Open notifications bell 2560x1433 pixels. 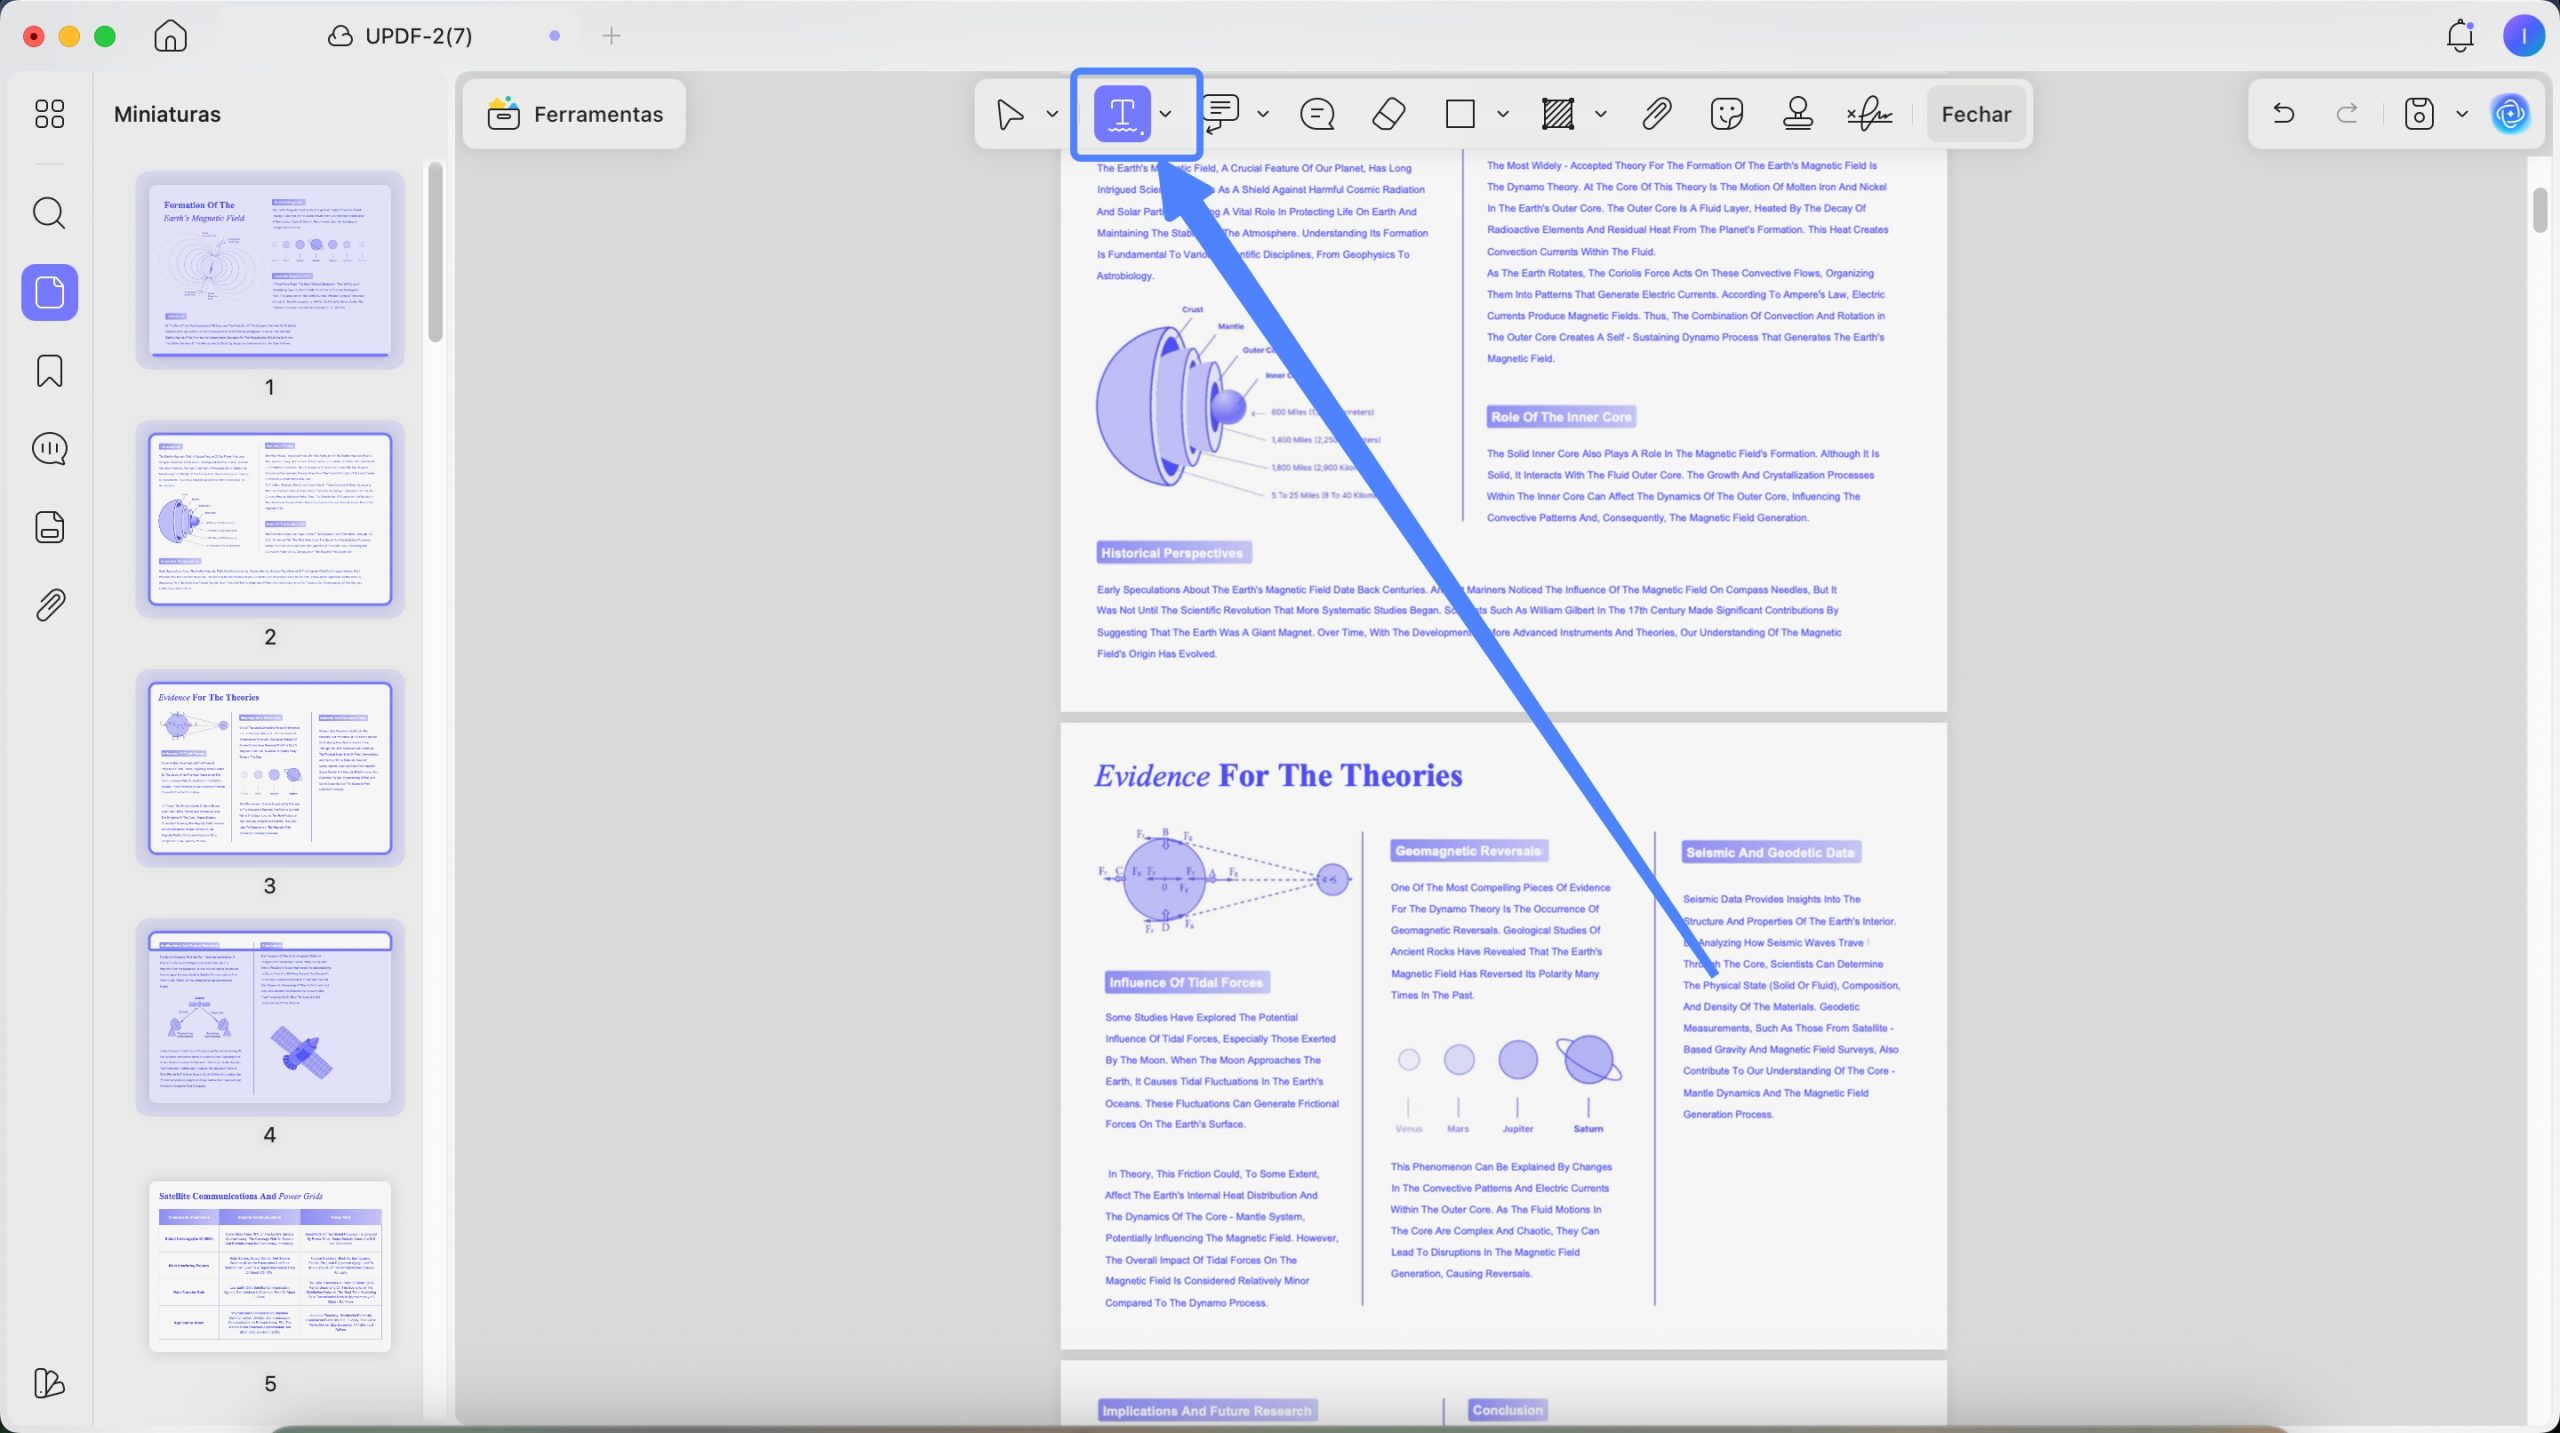(x=2460, y=36)
